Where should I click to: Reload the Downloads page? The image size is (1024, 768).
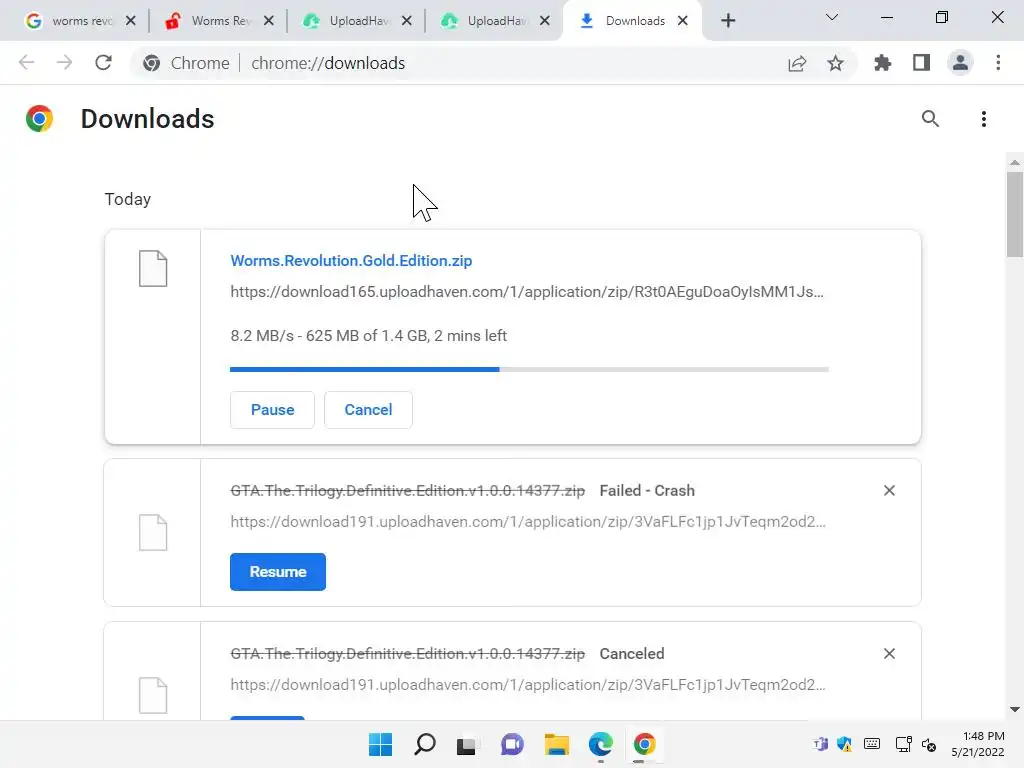[x=103, y=63]
